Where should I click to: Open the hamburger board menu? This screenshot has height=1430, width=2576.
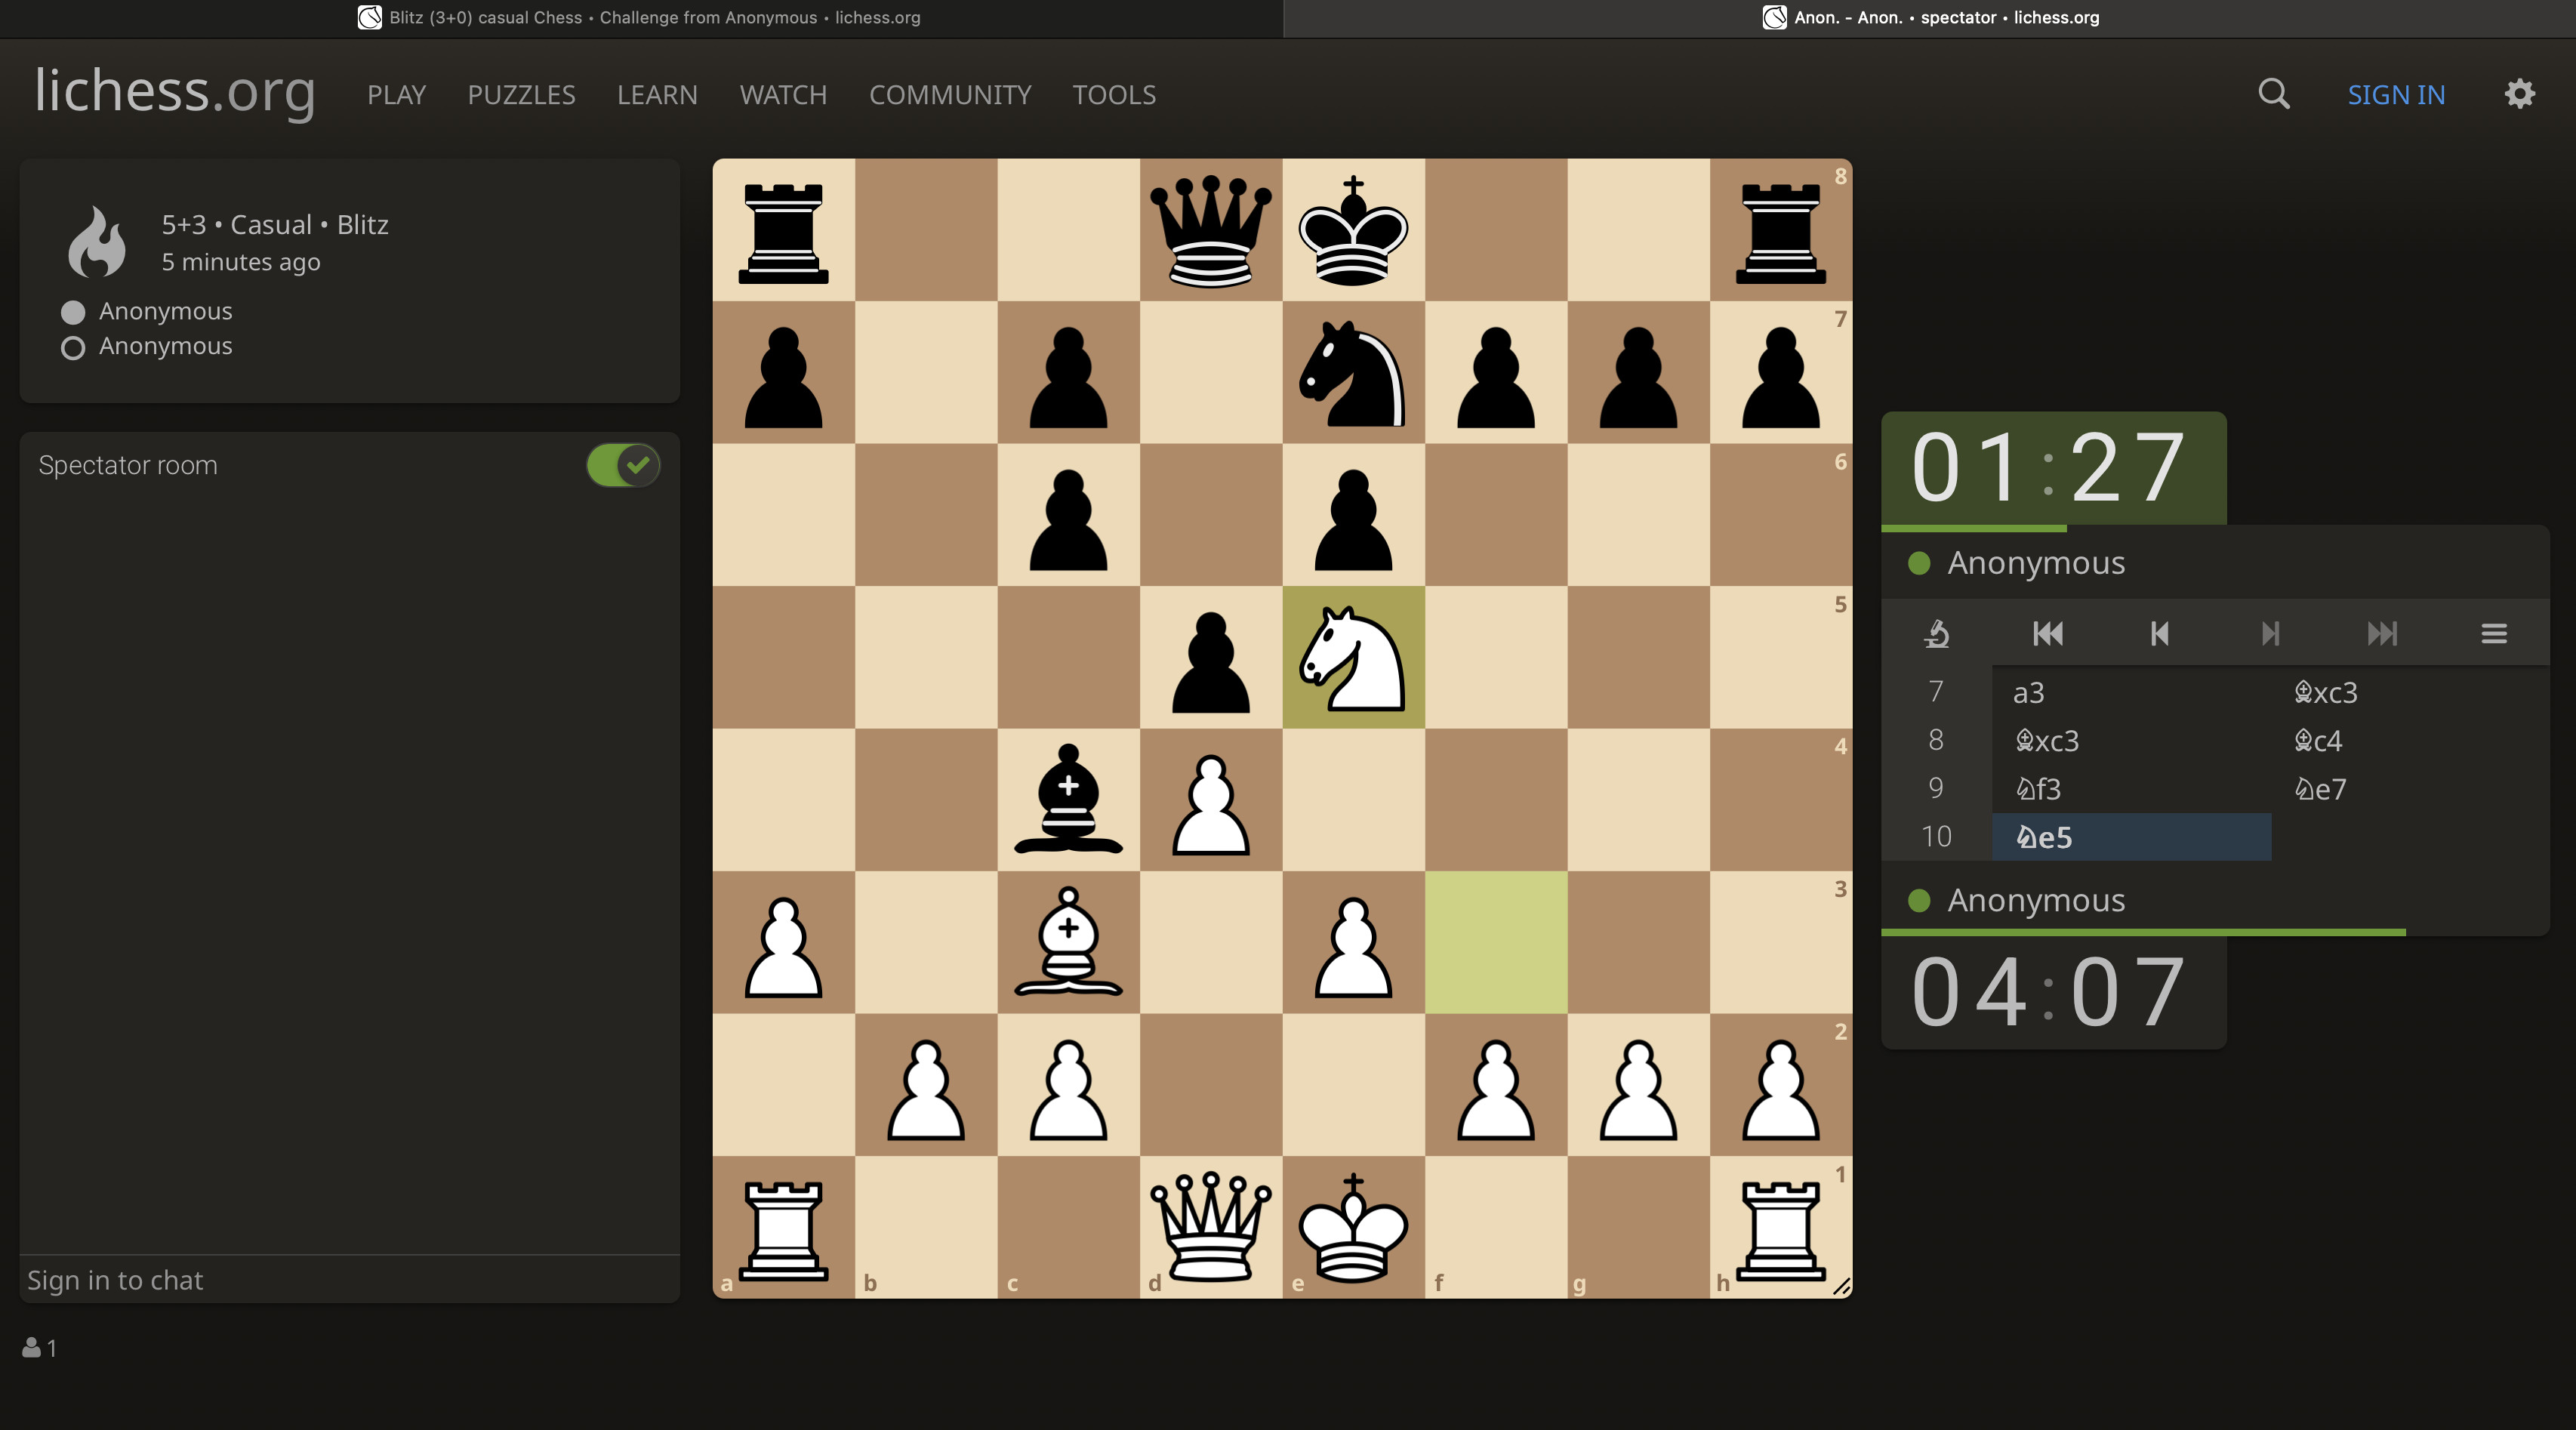(2494, 633)
